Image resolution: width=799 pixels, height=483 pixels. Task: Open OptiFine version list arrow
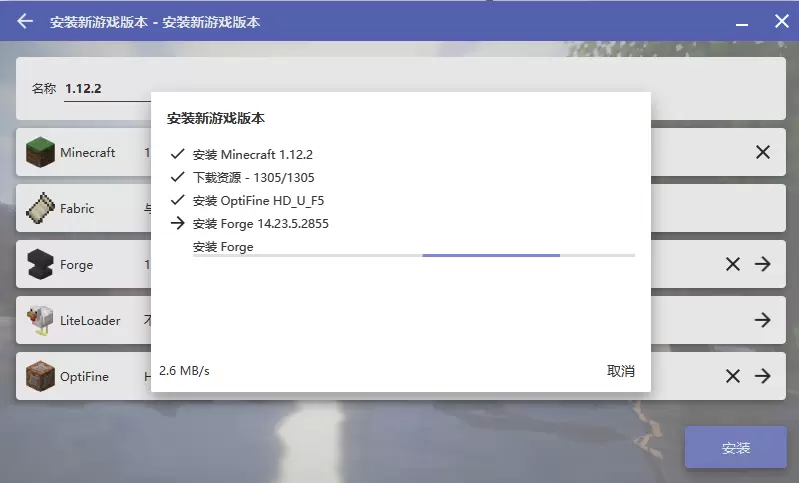click(x=762, y=376)
